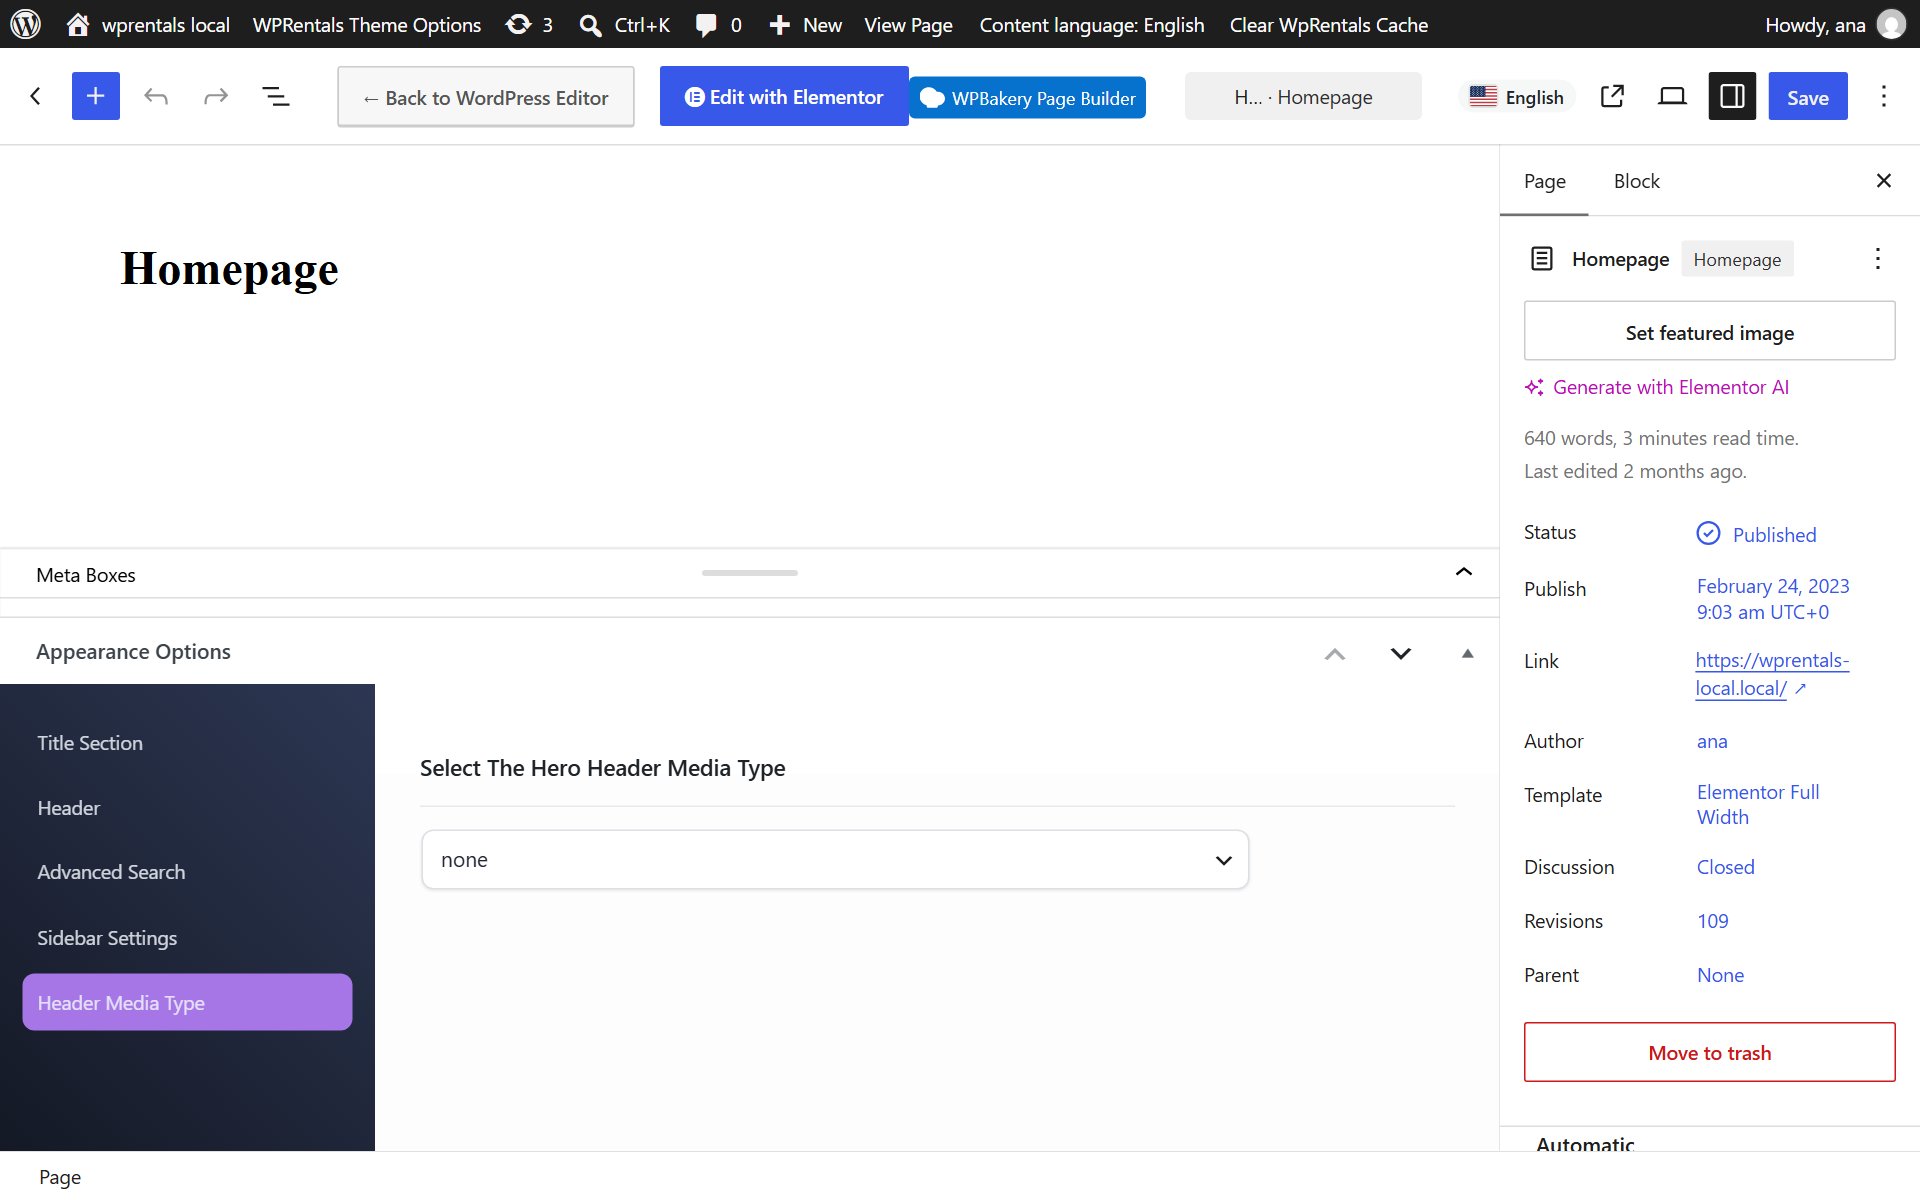Click the Meta Boxes resize handle bar
Image resolution: width=1920 pixels, height=1200 pixels.
click(749, 573)
